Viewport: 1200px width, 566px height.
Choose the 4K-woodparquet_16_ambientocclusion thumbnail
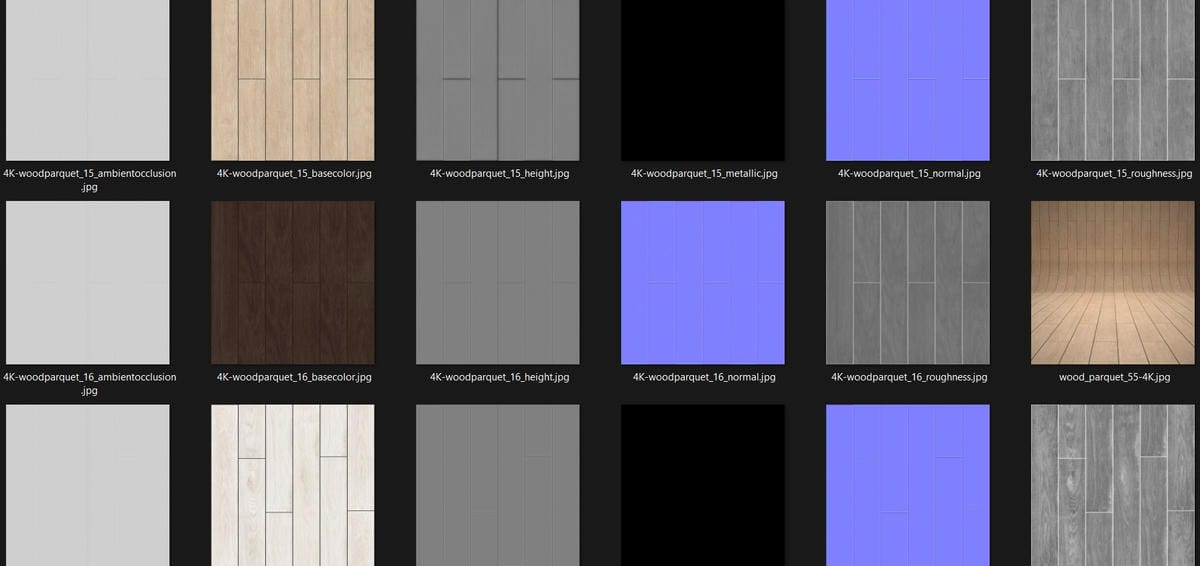pos(88,282)
